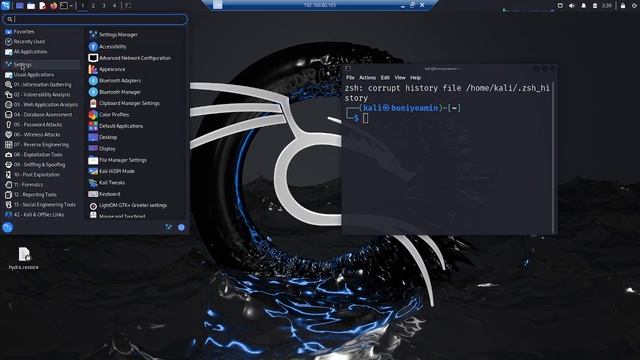640x360 pixels.
Task: Launch Bluetooth Manager
Action: click(x=136, y=92)
